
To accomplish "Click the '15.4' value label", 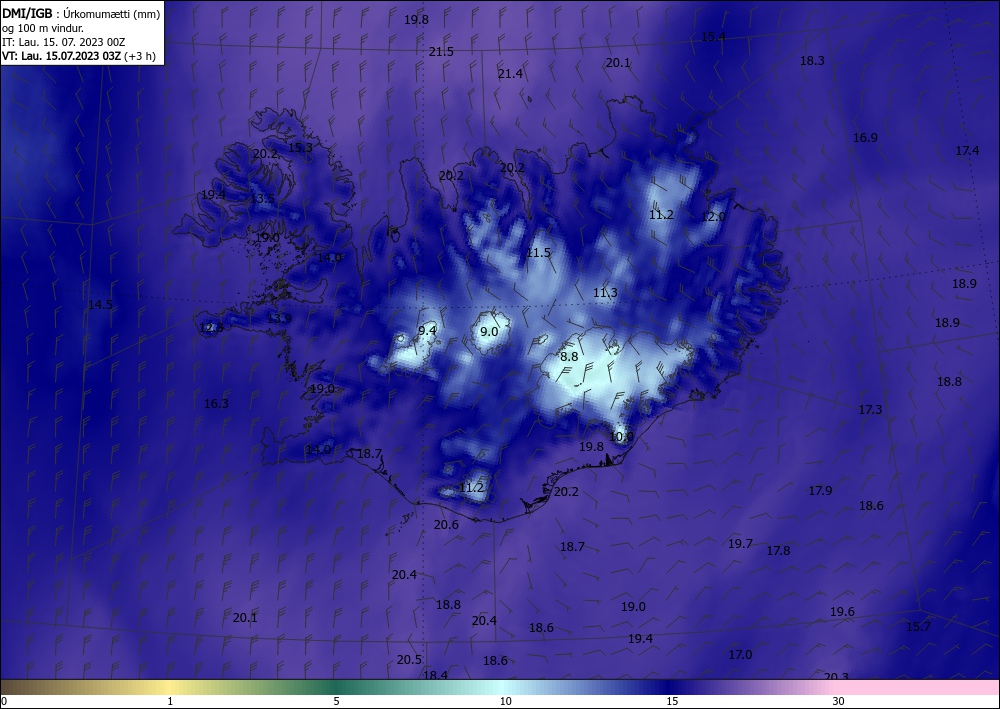I will [713, 37].
